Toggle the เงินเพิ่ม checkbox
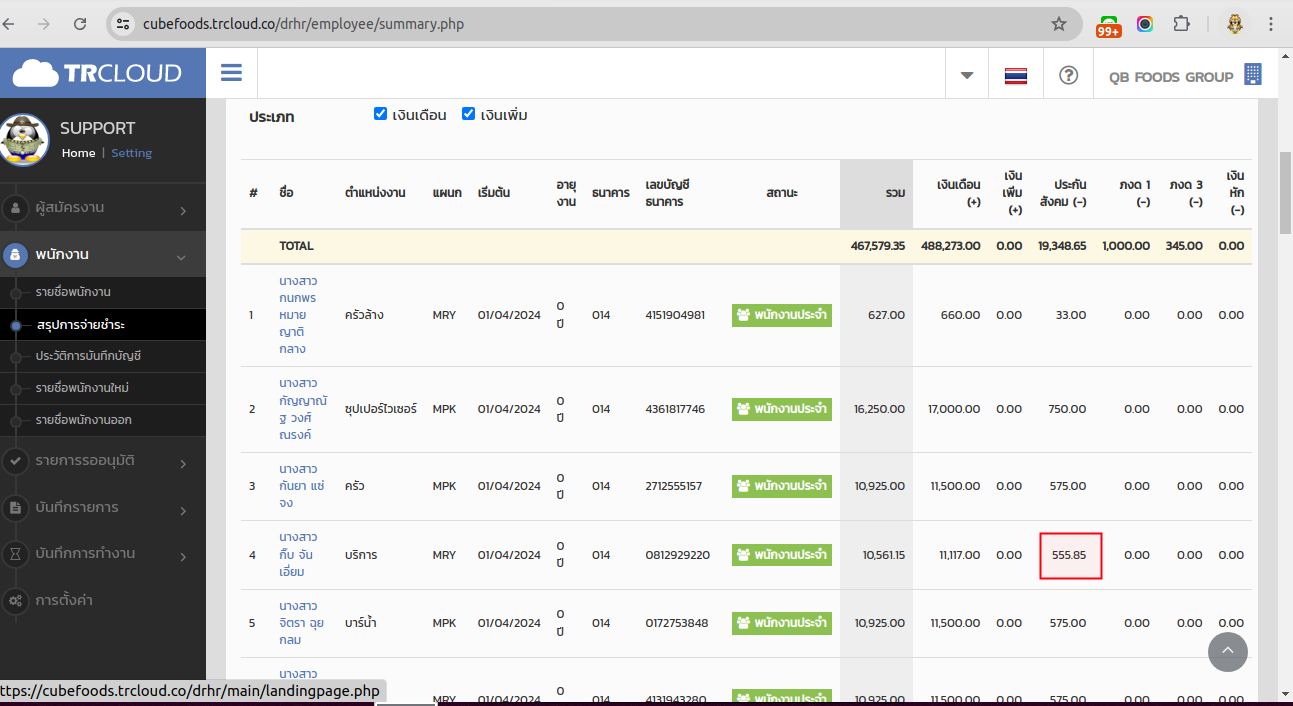 (x=468, y=114)
